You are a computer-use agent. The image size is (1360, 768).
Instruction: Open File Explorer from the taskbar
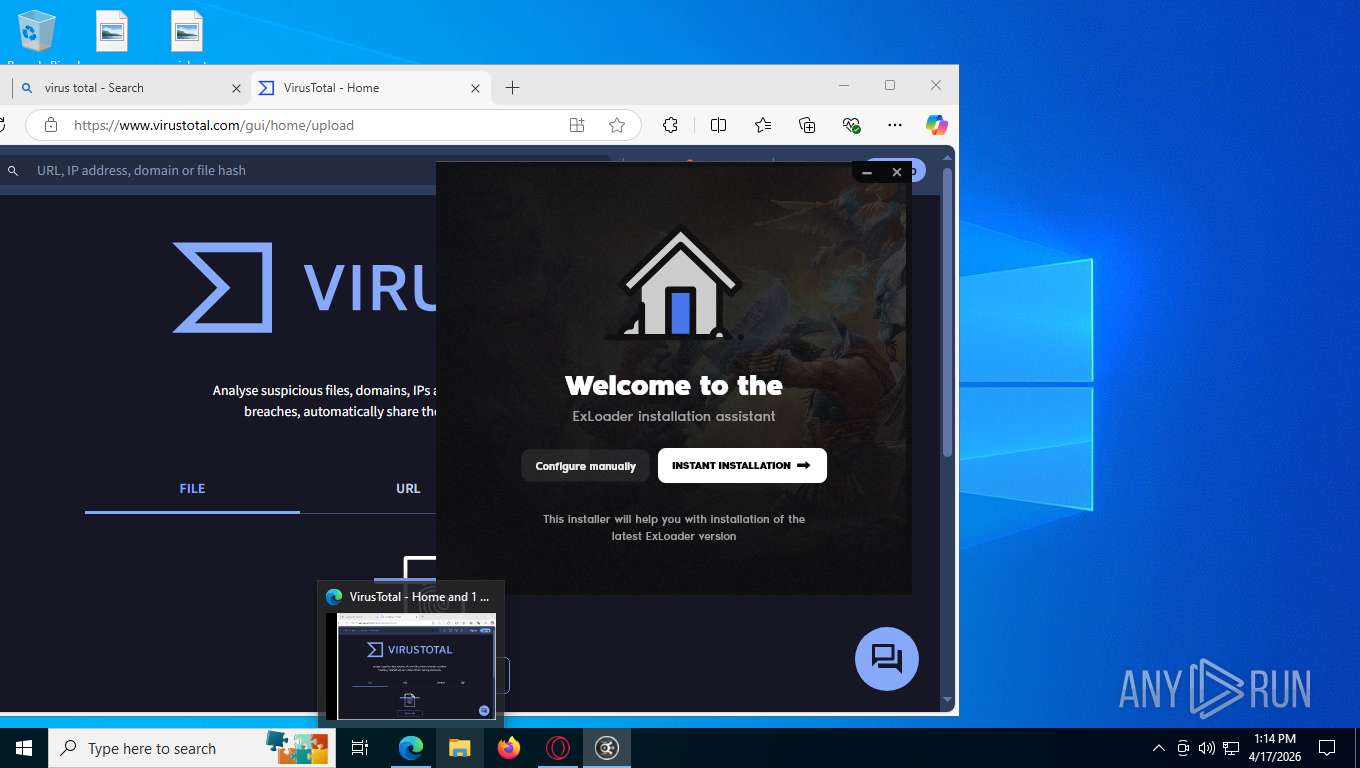459,747
